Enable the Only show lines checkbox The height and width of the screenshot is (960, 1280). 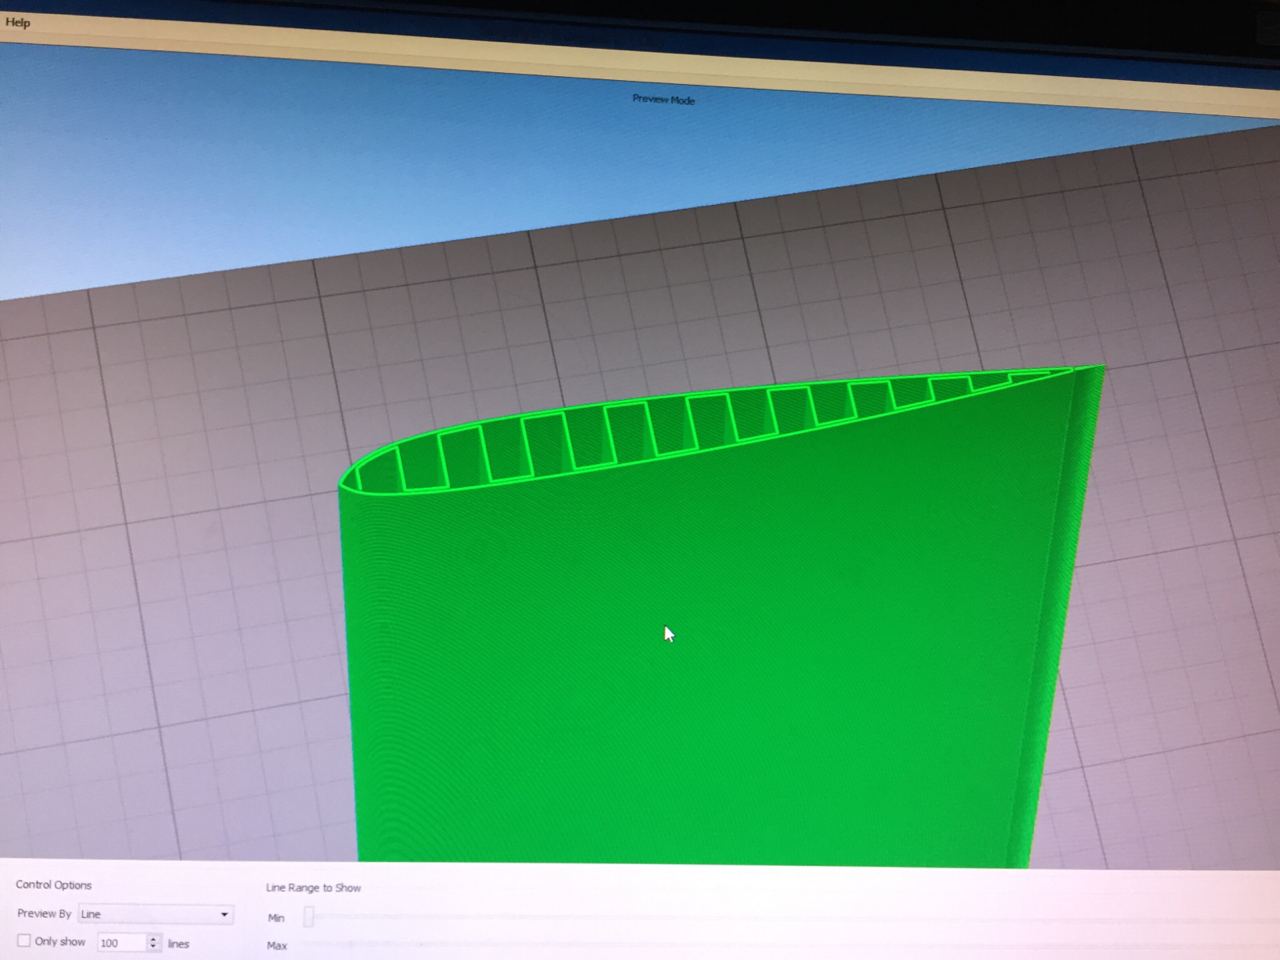coord(24,941)
